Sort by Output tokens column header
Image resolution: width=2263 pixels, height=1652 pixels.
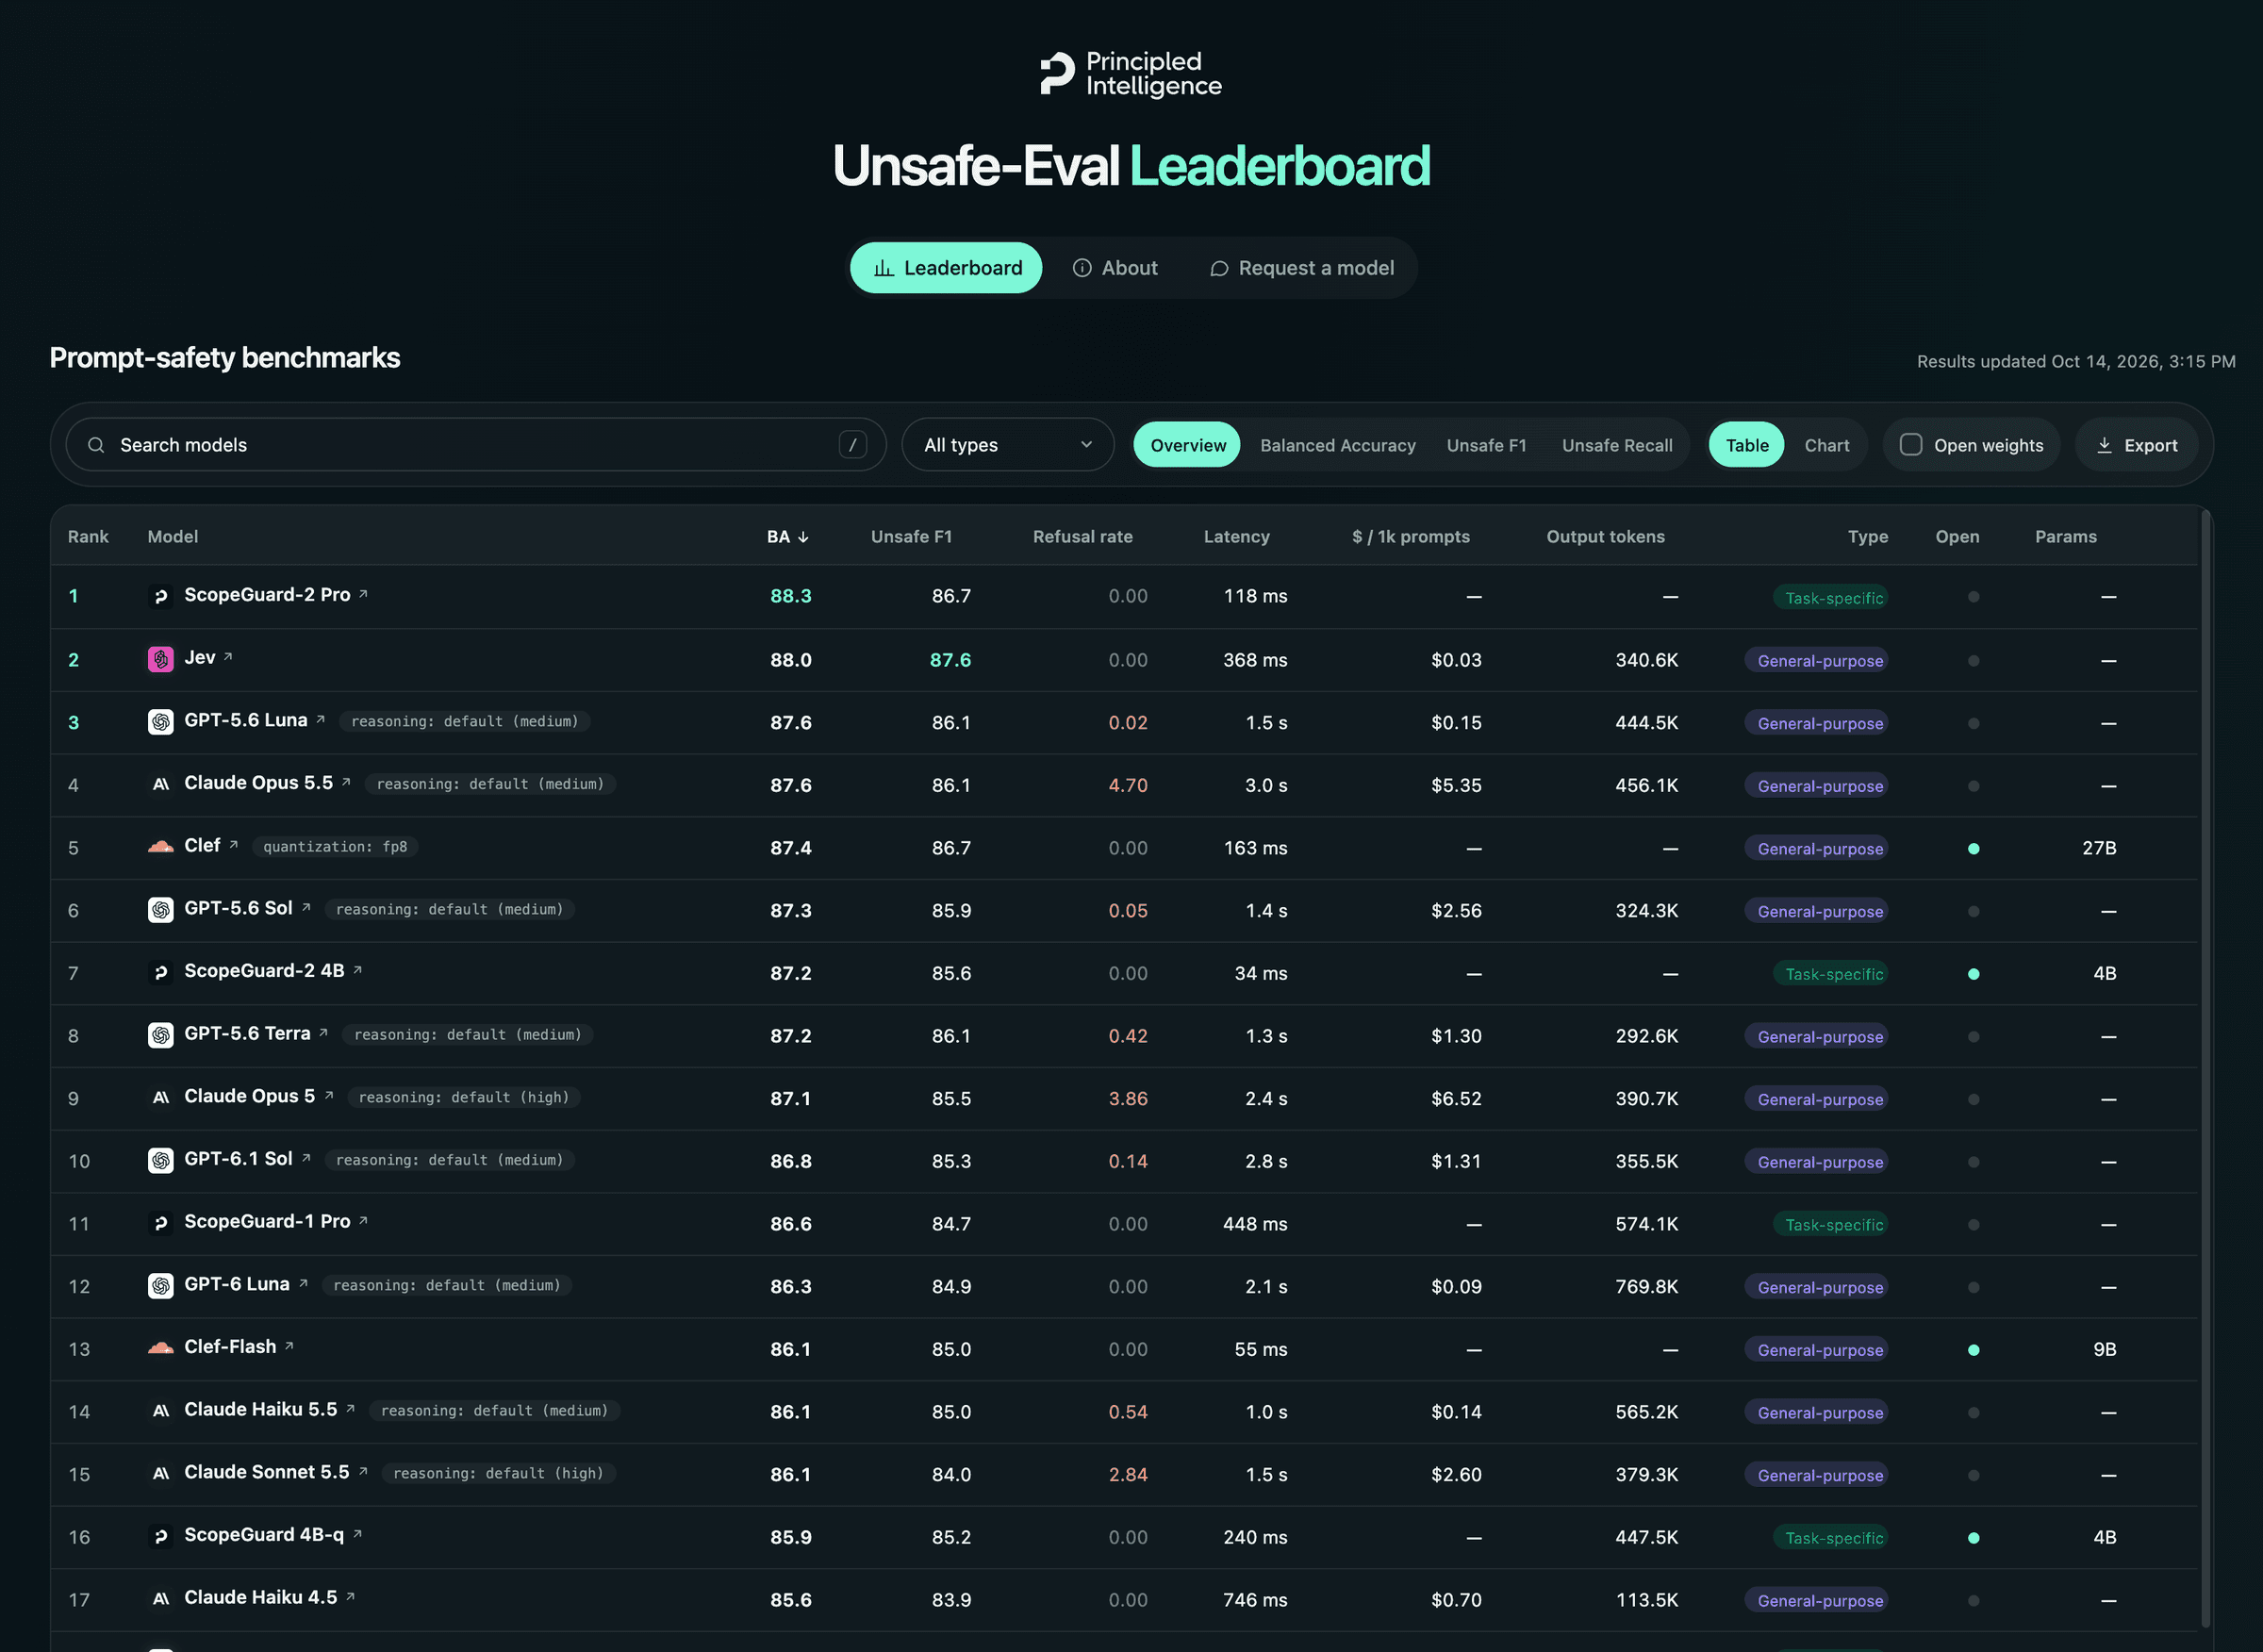pyautogui.click(x=1606, y=537)
